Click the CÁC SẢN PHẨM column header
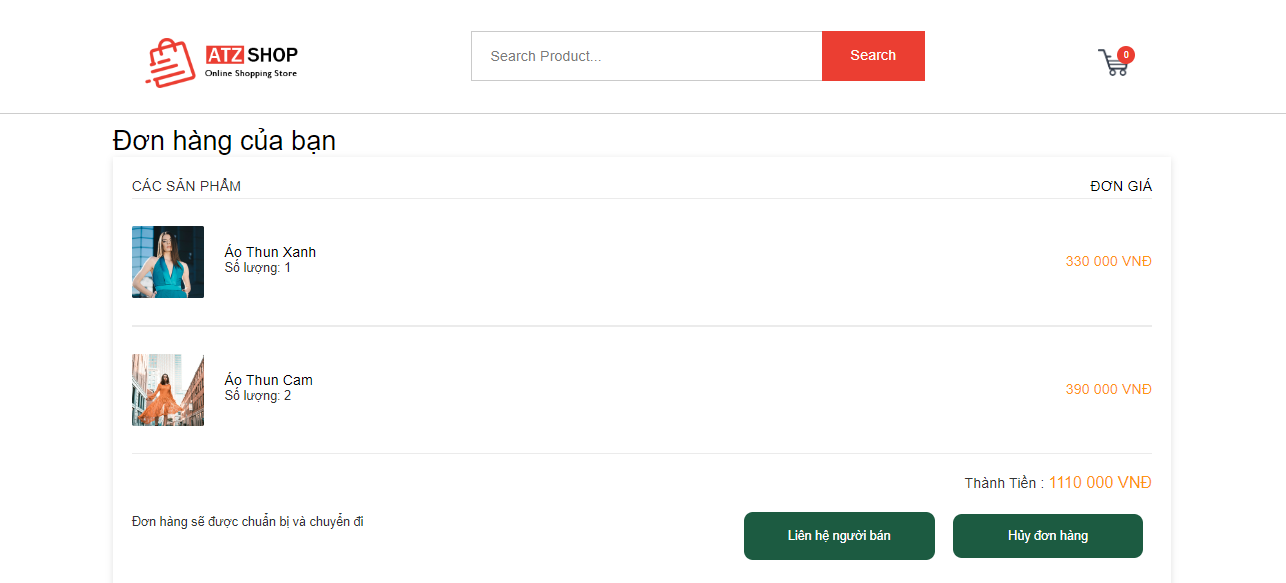Image resolution: width=1286 pixels, height=583 pixels. pos(186,186)
